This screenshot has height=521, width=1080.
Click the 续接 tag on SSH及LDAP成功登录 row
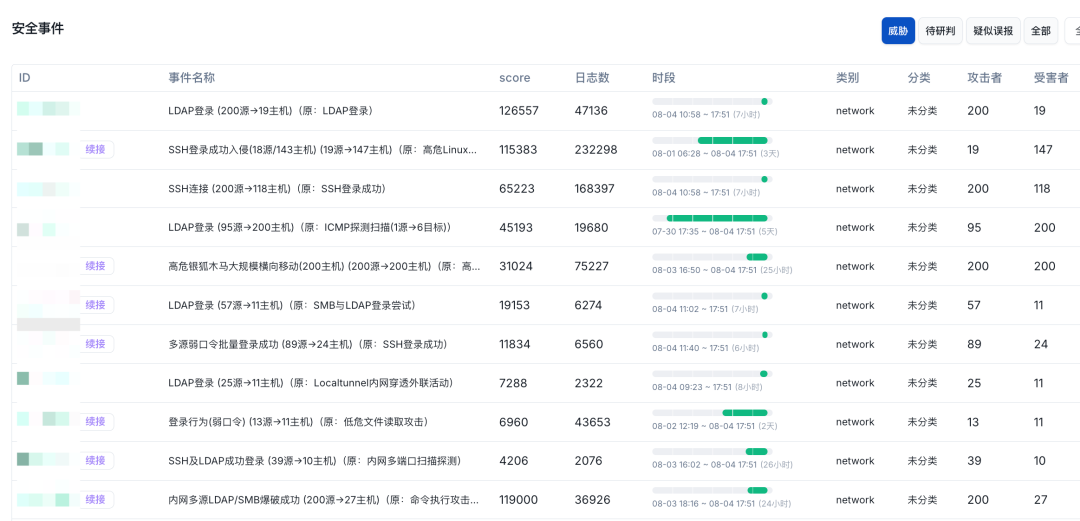point(96,460)
